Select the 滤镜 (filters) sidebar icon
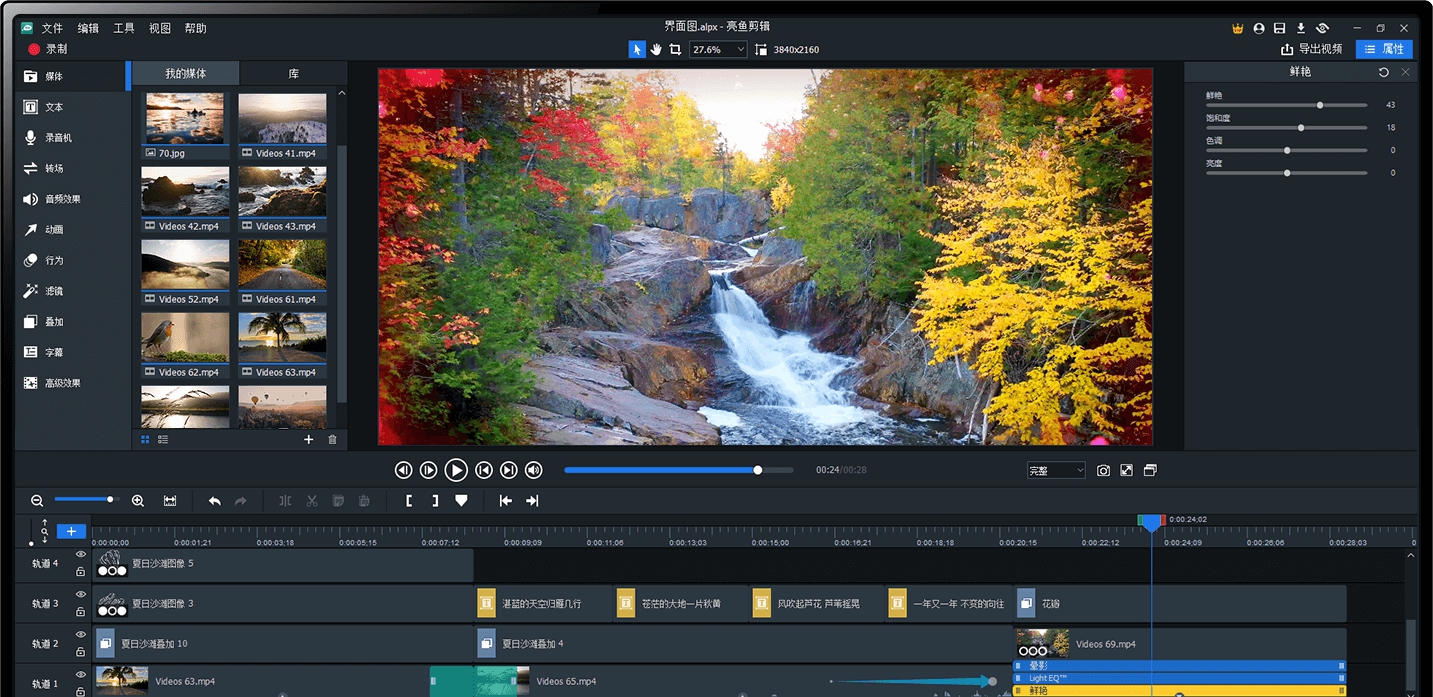This screenshot has height=697, width=1433. coord(31,290)
